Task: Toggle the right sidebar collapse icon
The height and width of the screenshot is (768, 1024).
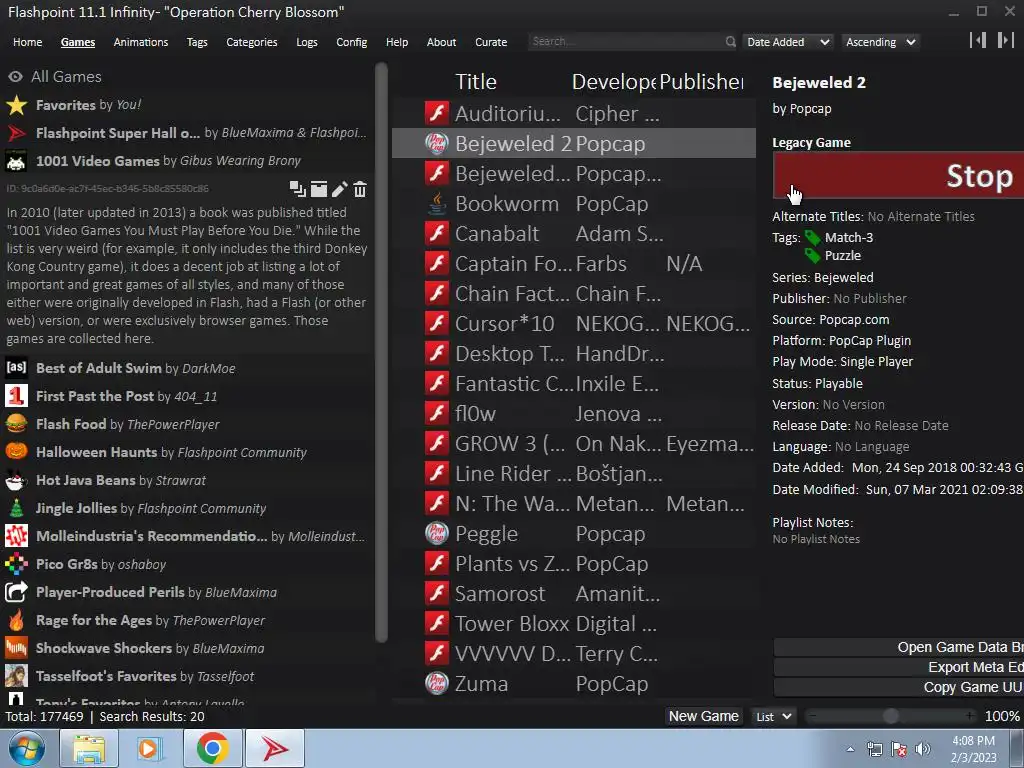Action: [x=1005, y=40]
